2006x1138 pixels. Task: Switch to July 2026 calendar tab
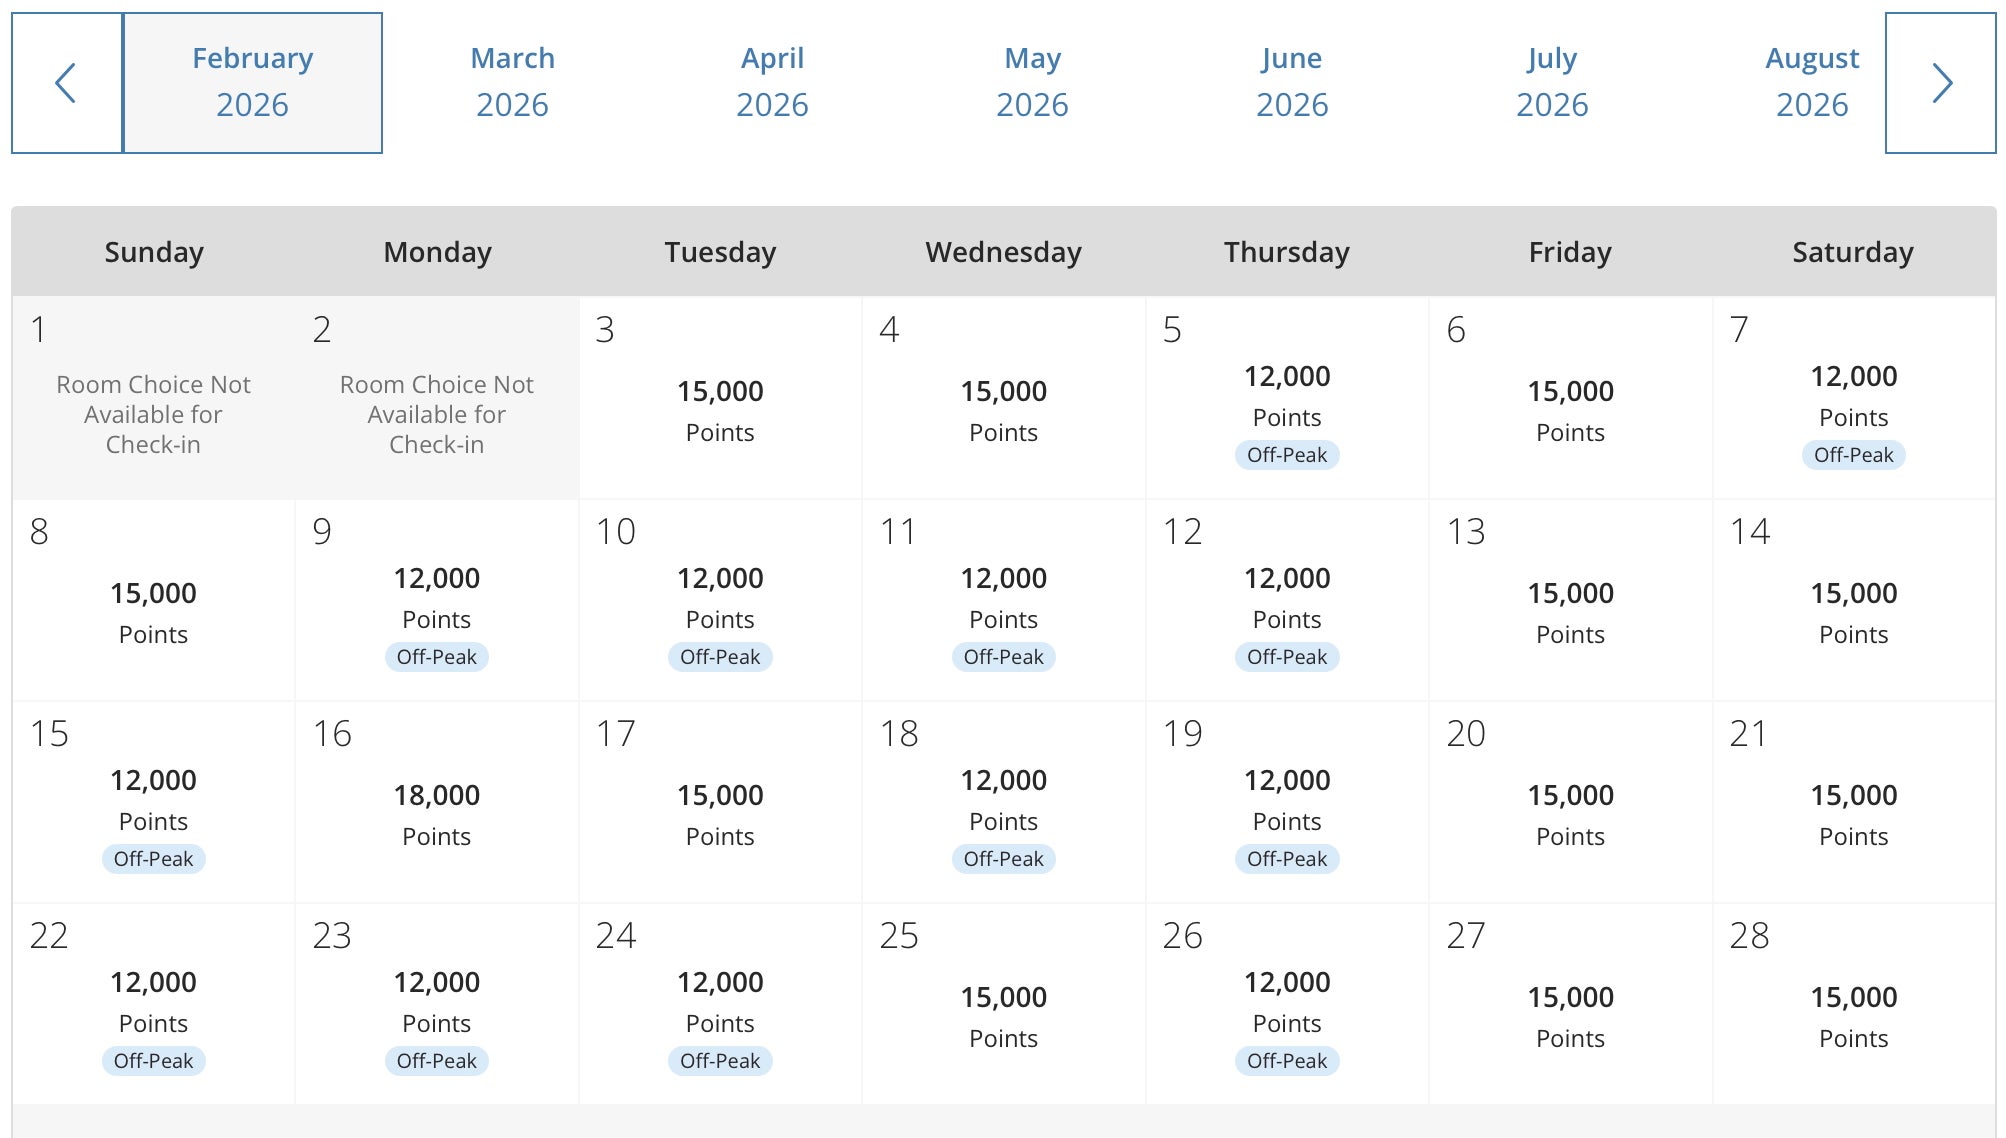tap(1552, 83)
